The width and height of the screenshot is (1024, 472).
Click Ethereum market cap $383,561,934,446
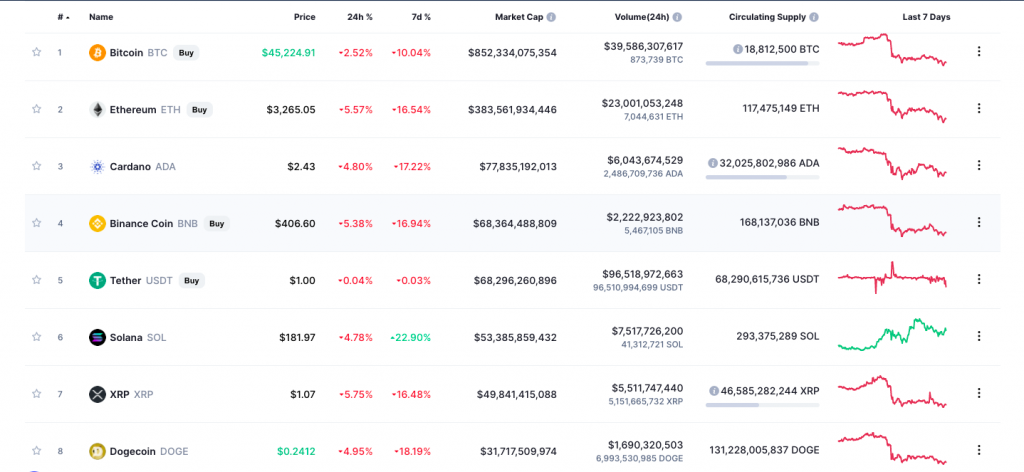[x=513, y=110]
